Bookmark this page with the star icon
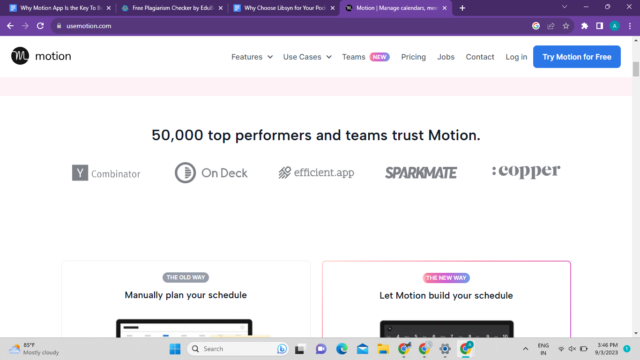640x360 pixels. (x=566, y=26)
